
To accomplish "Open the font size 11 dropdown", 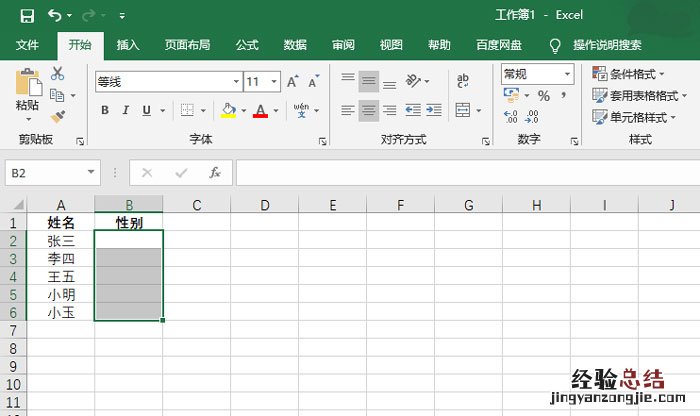I will point(274,82).
